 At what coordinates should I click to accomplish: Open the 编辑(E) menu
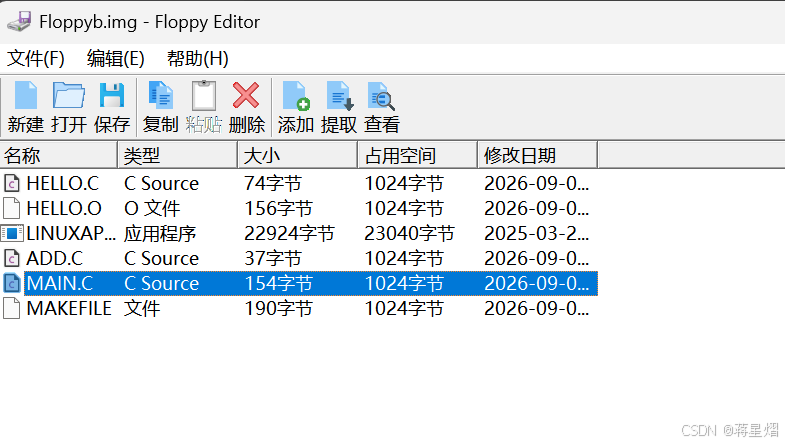click(x=116, y=59)
